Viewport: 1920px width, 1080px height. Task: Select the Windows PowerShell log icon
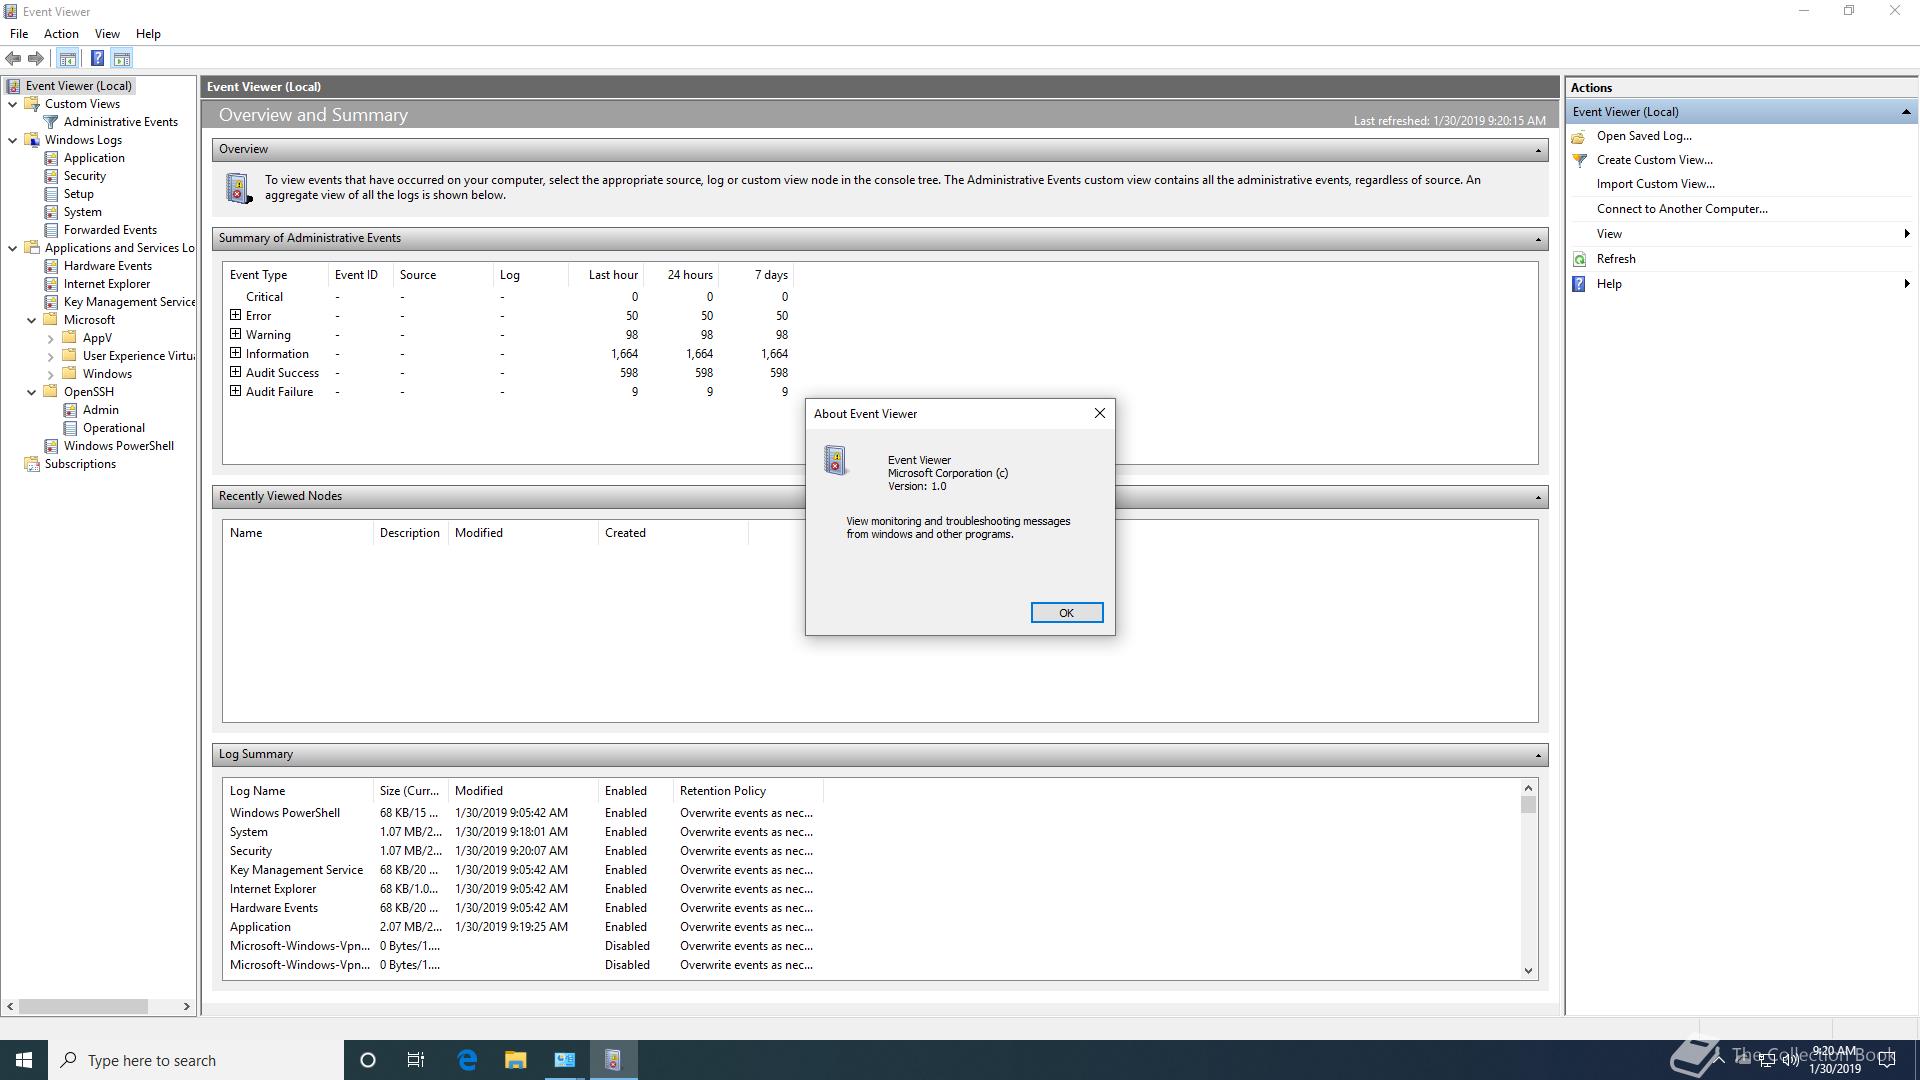click(x=51, y=446)
